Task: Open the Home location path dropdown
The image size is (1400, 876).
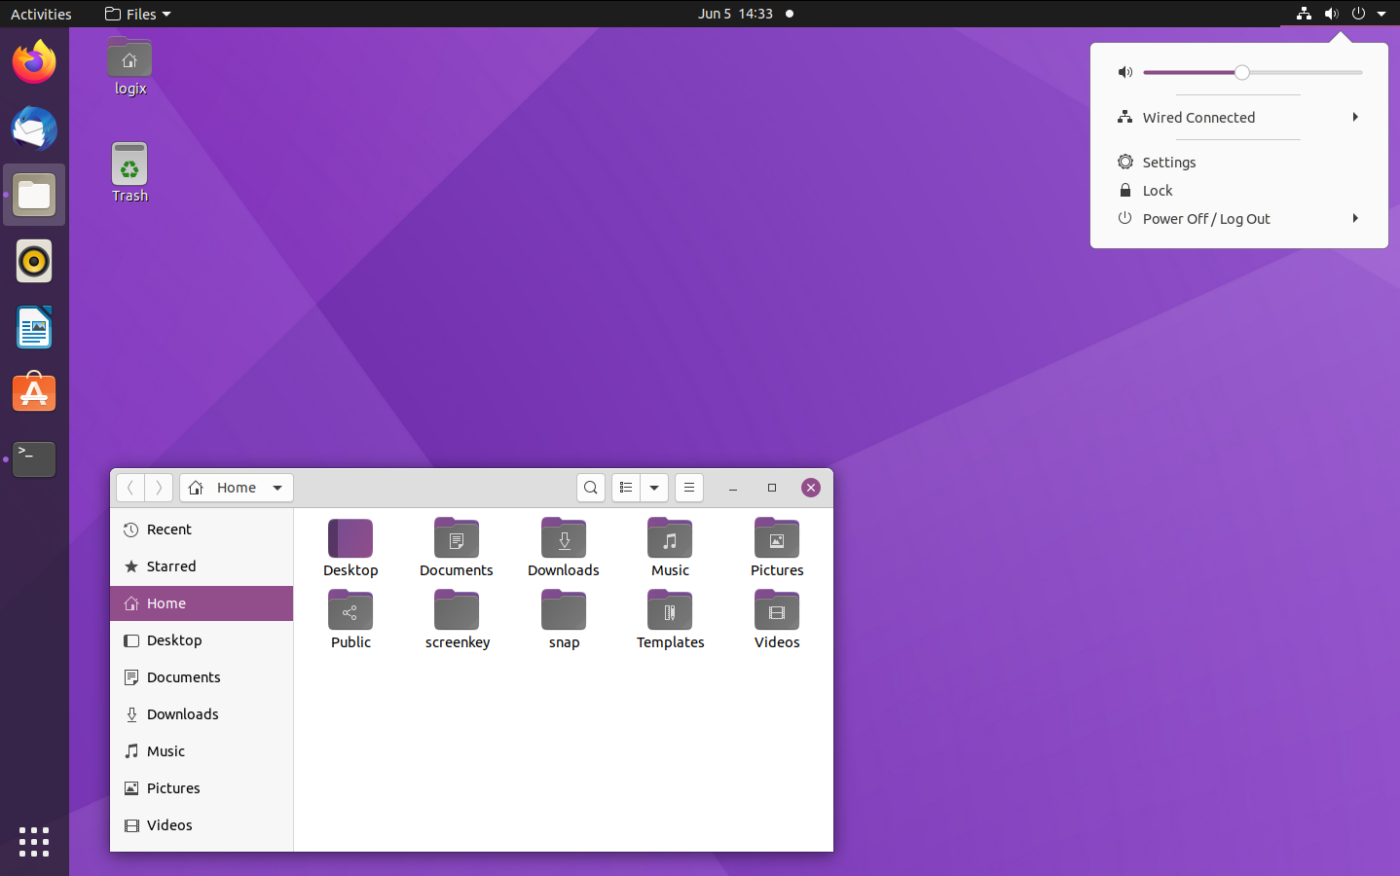Action: coord(277,487)
